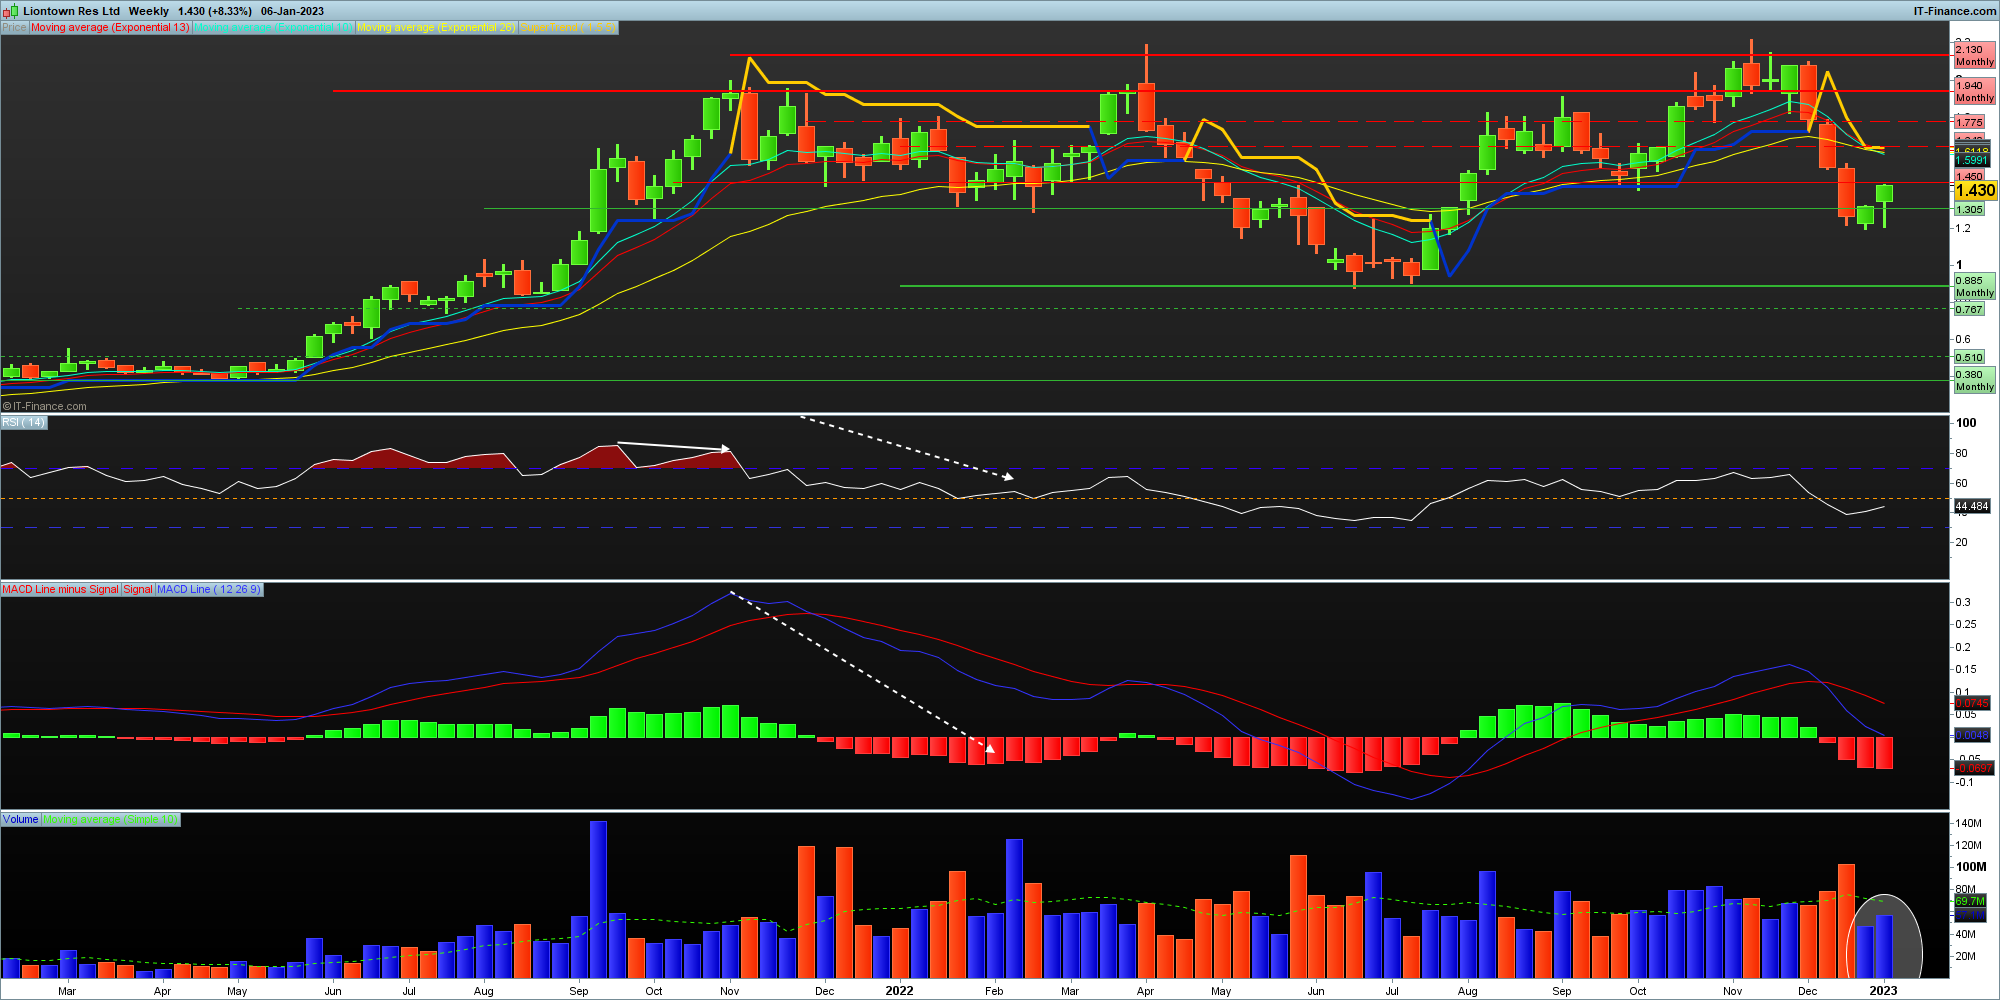The width and height of the screenshot is (2000, 1000).
Task: Click the MACD Line minus Signal label
Action: [x=60, y=590]
